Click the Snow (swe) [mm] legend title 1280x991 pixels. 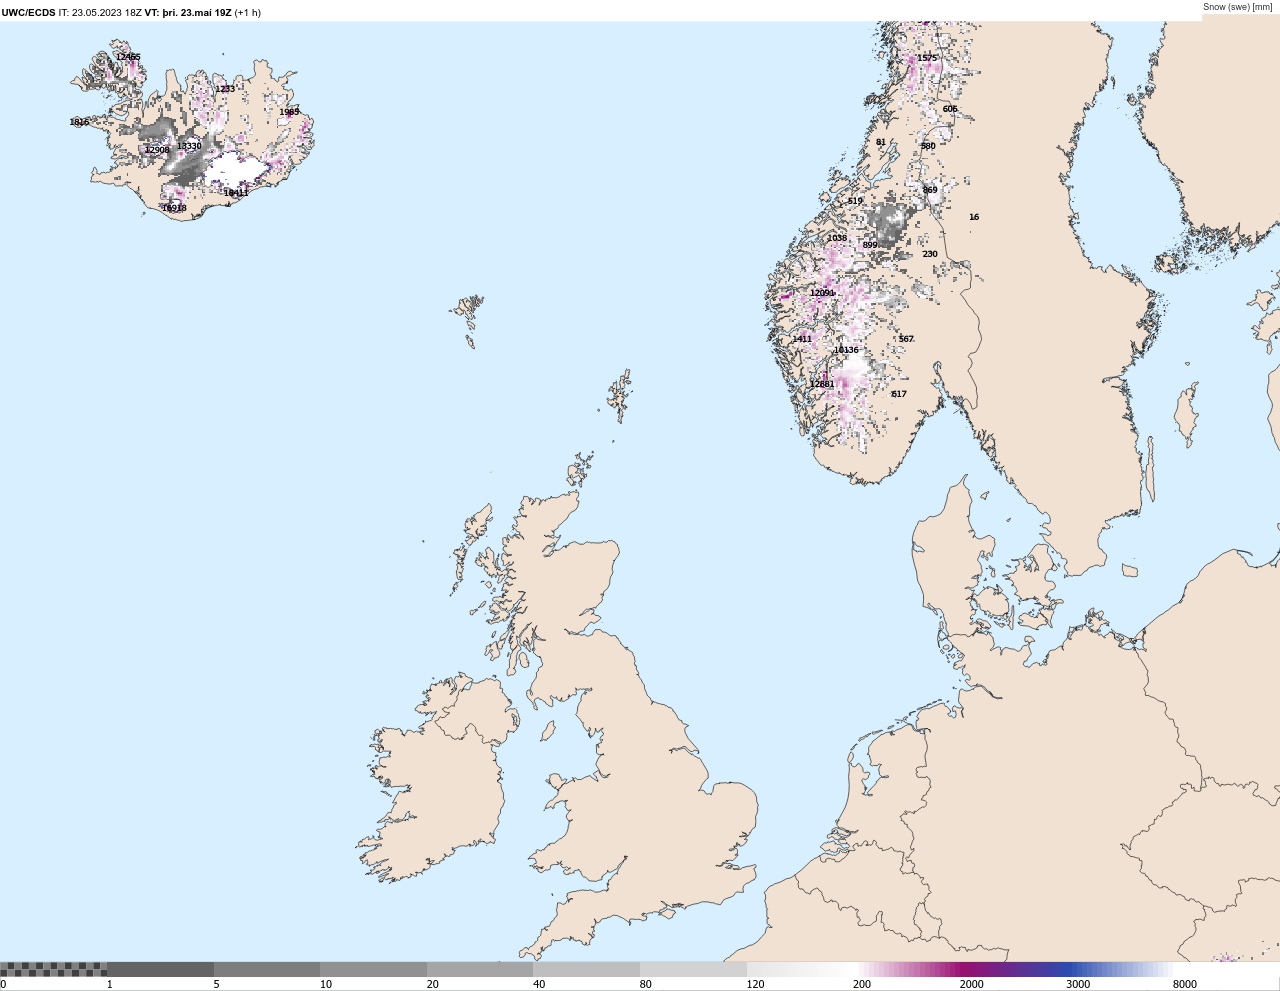pyautogui.click(x=1238, y=7)
